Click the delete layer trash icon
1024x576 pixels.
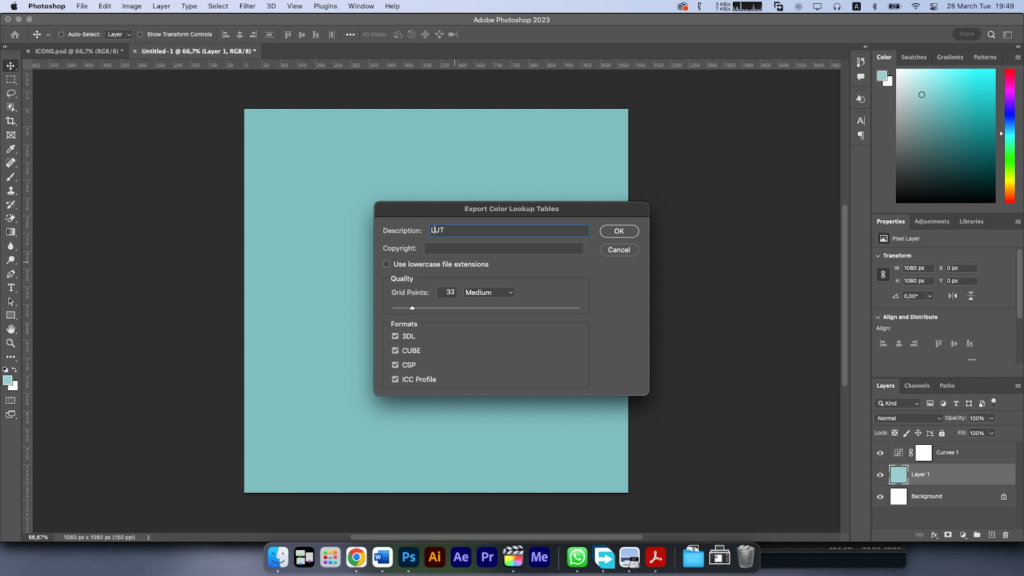(x=1006, y=535)
